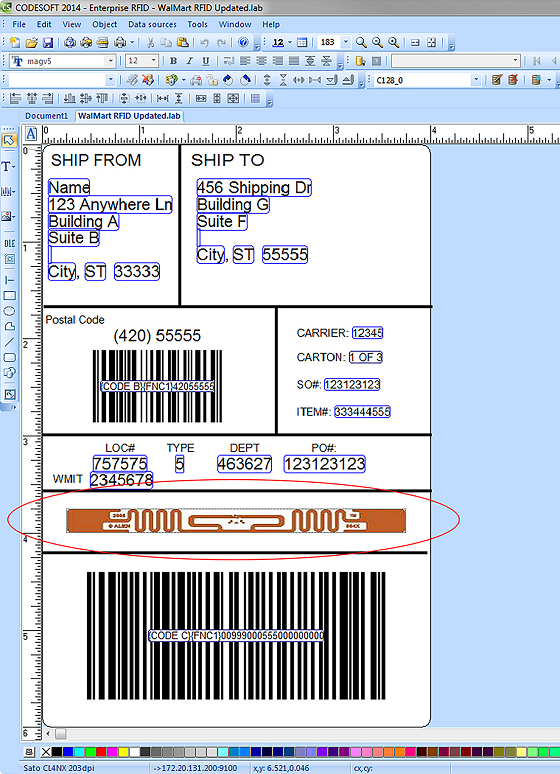
Task: Open the magv5 font dropdown
Action: click(x=111, y=61)
